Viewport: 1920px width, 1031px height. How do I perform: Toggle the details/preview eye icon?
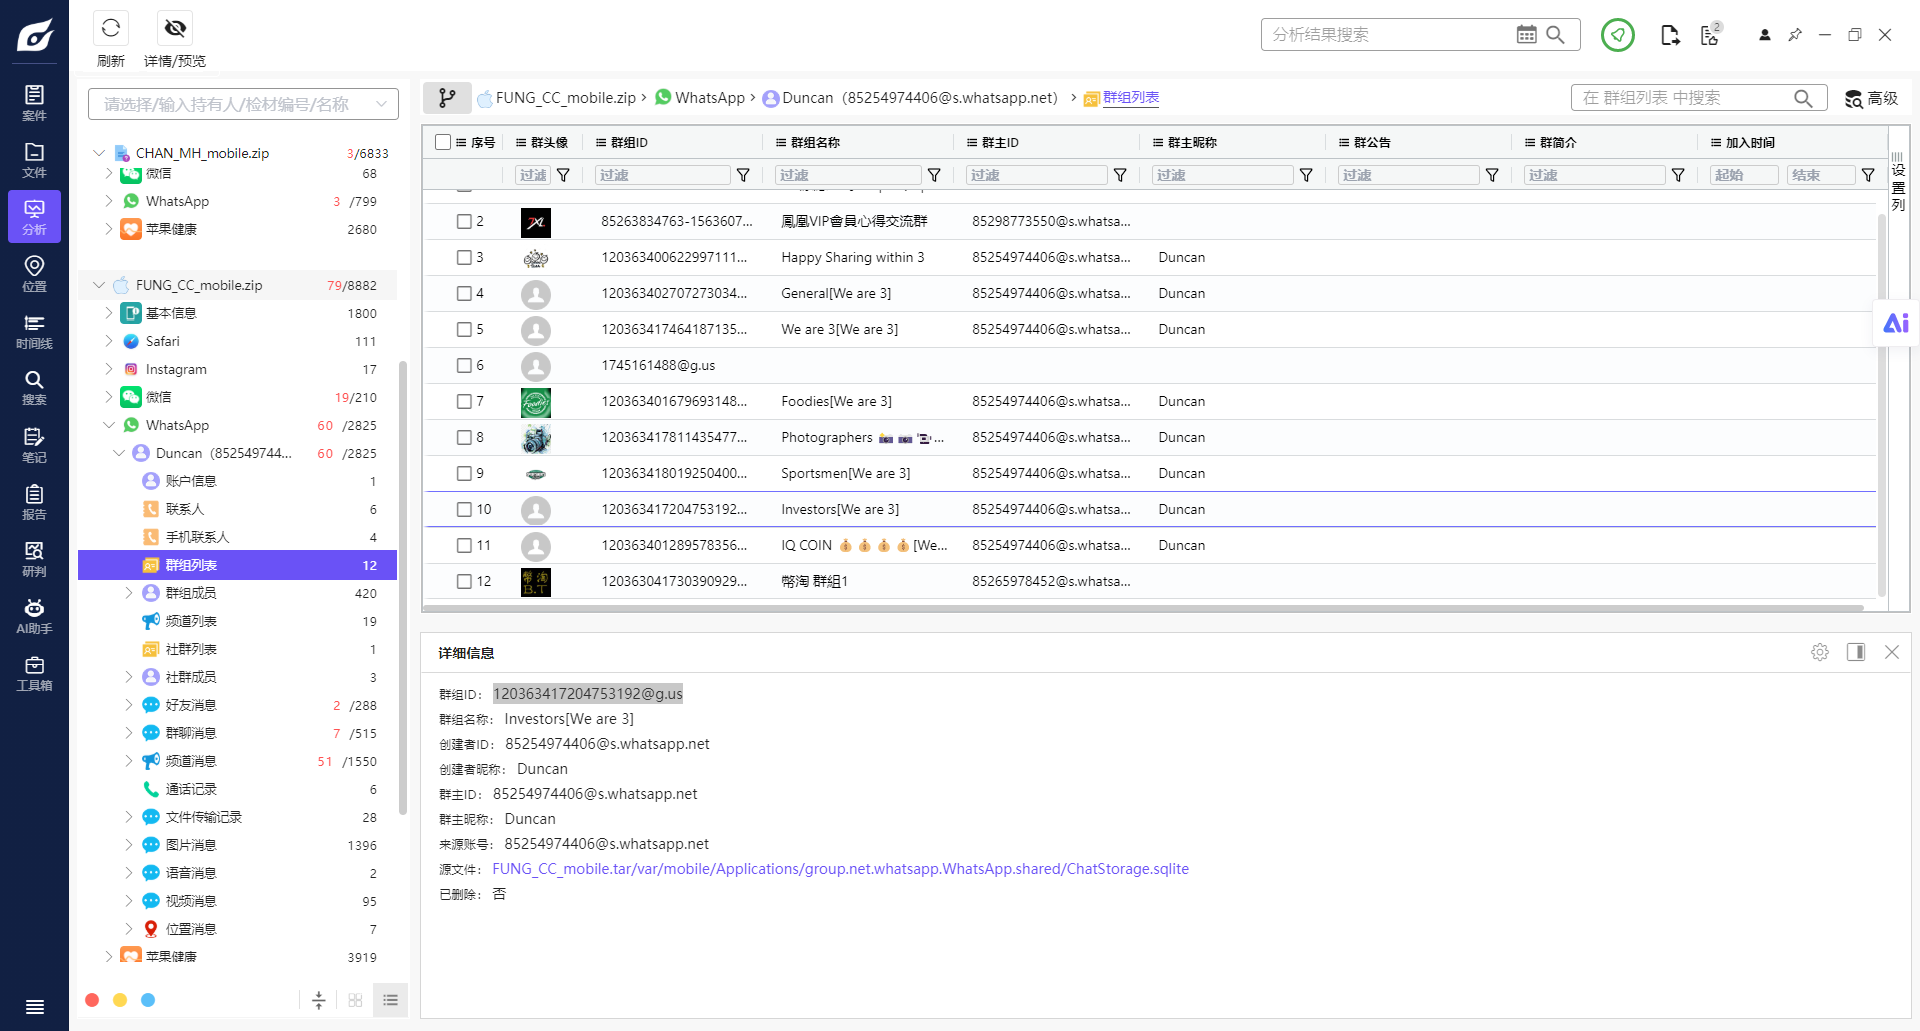click(175, 28)
